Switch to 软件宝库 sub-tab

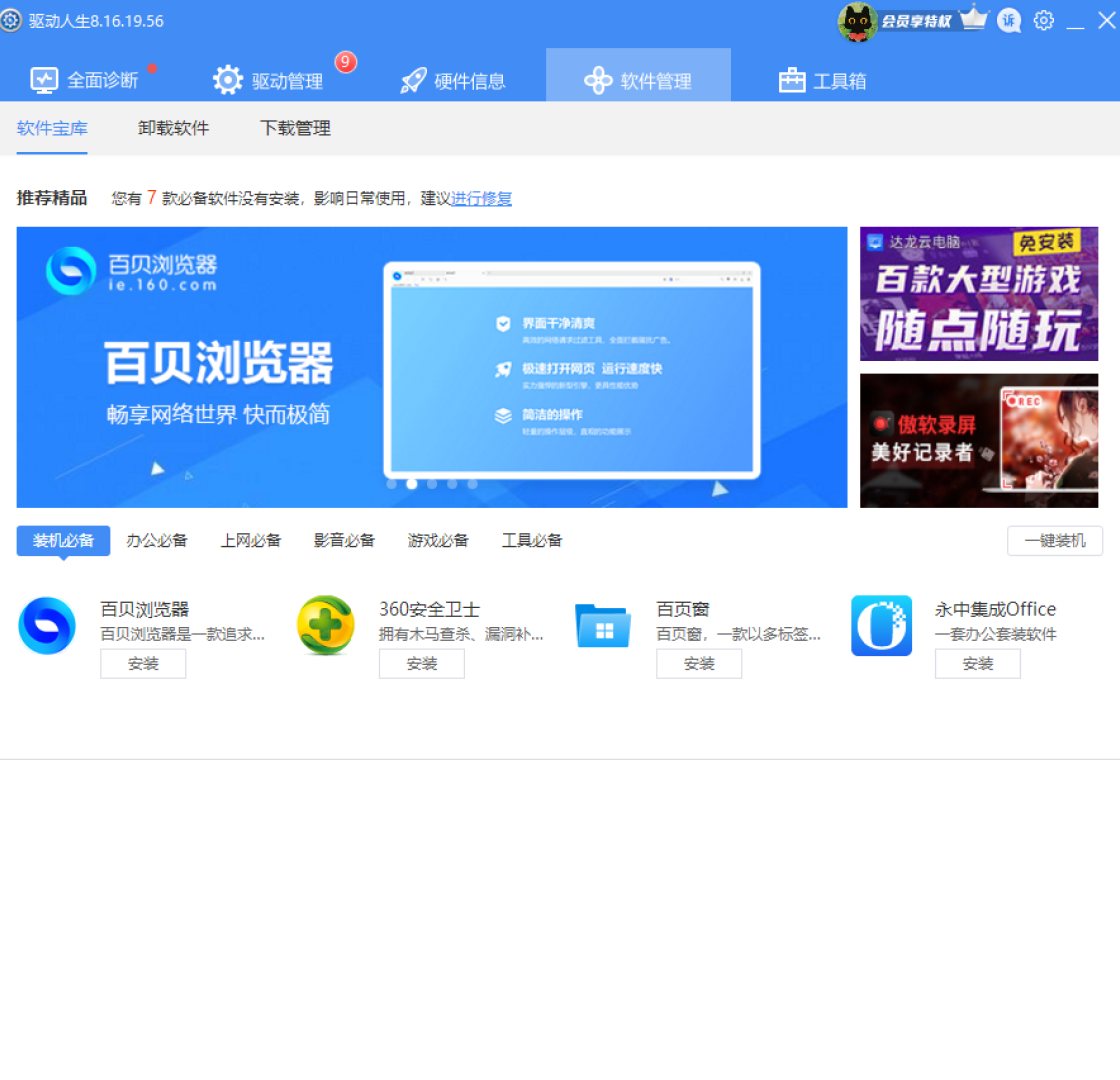tap(52, 129)
